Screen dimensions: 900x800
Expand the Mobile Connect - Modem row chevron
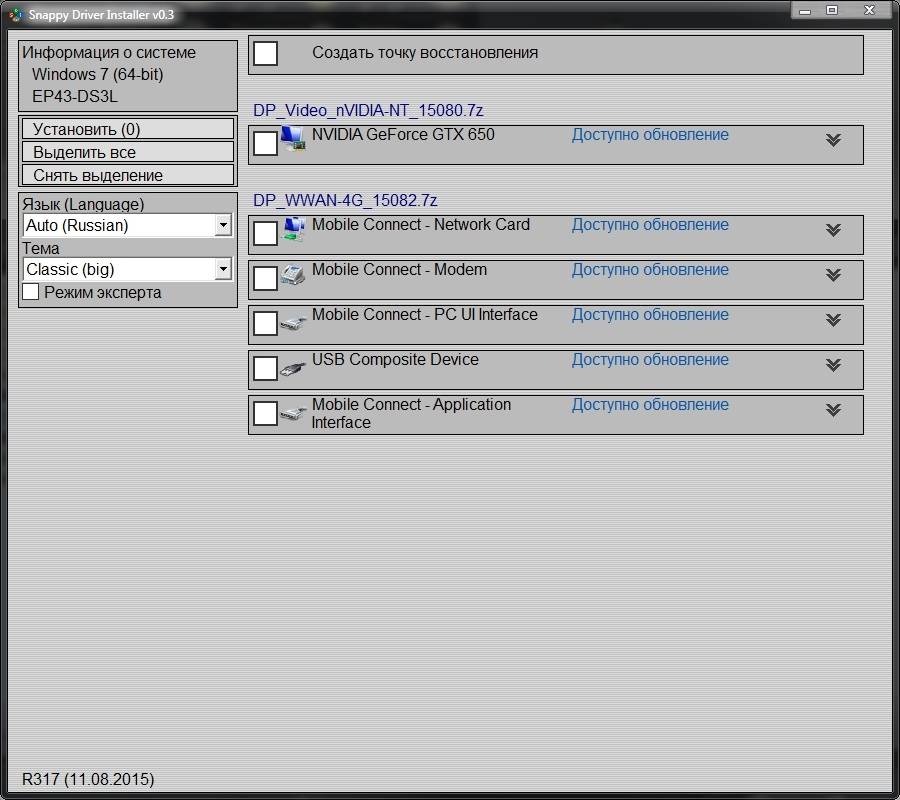pos(833,274)
